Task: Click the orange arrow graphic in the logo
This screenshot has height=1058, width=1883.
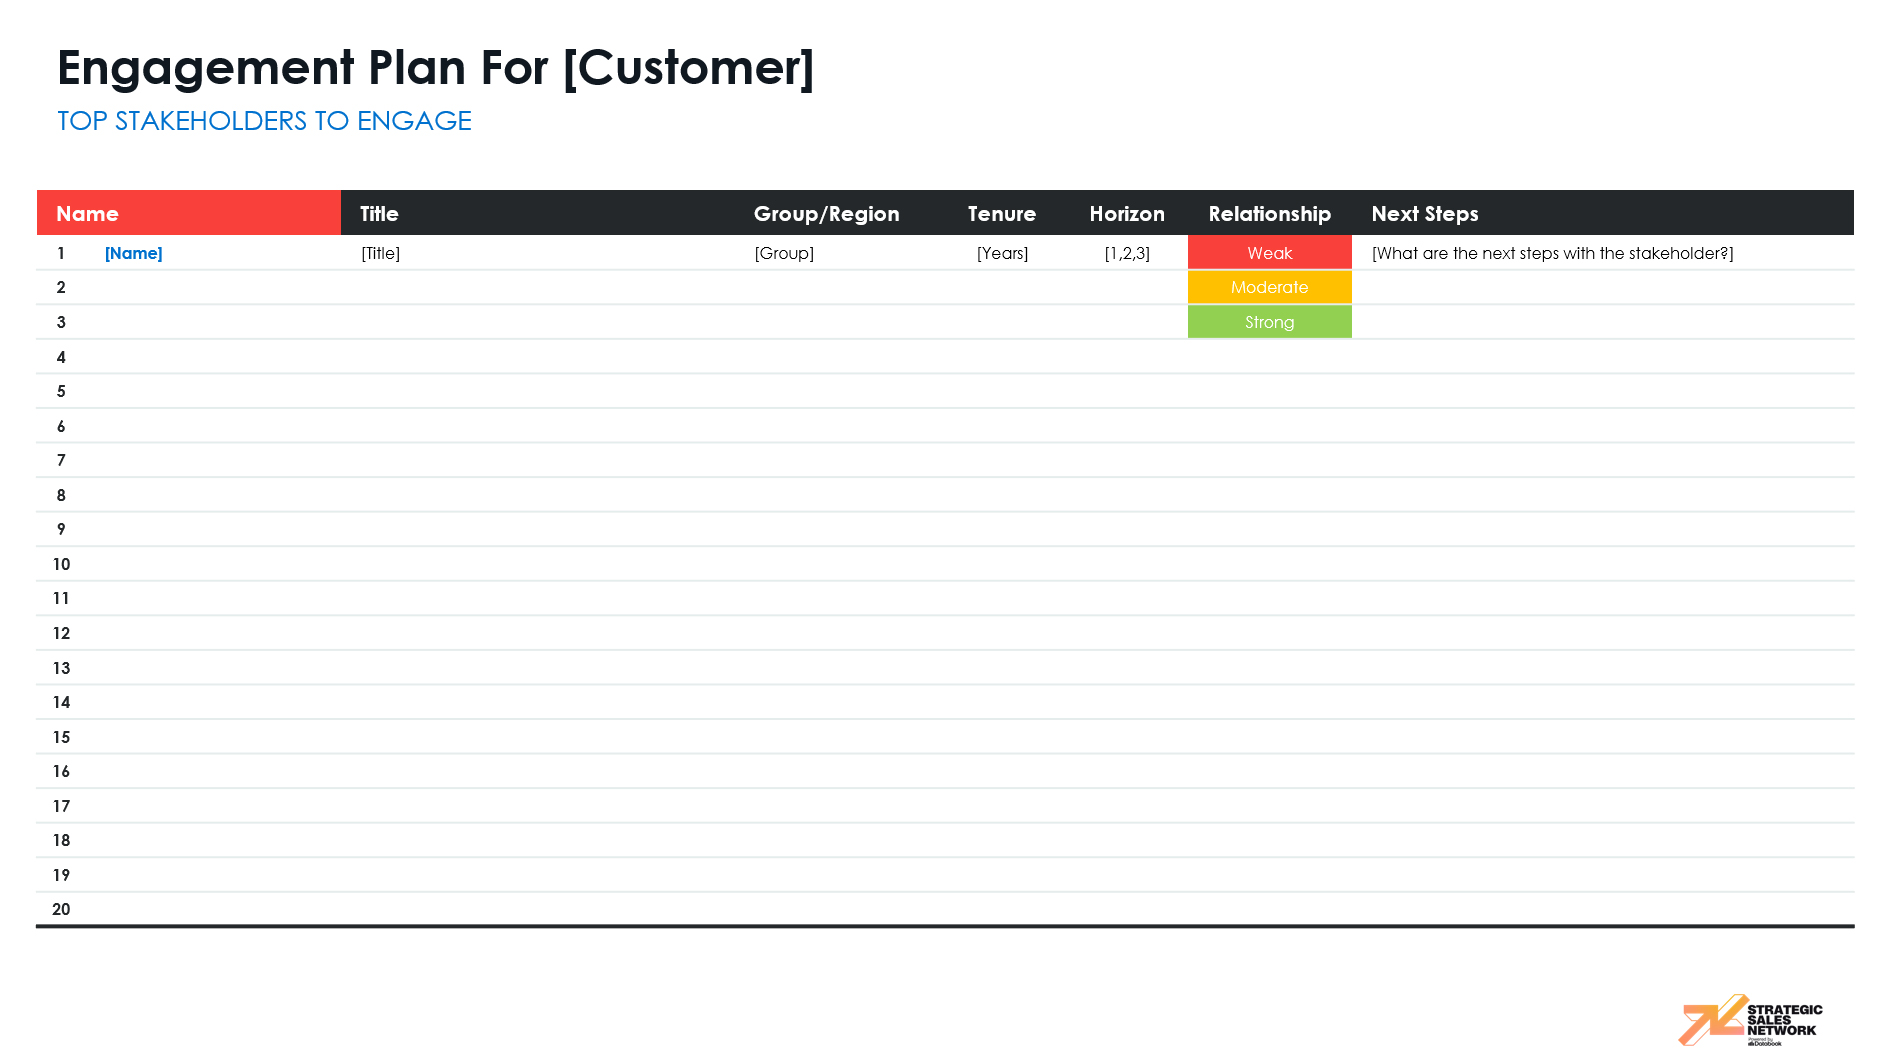Action: 1714,1018
